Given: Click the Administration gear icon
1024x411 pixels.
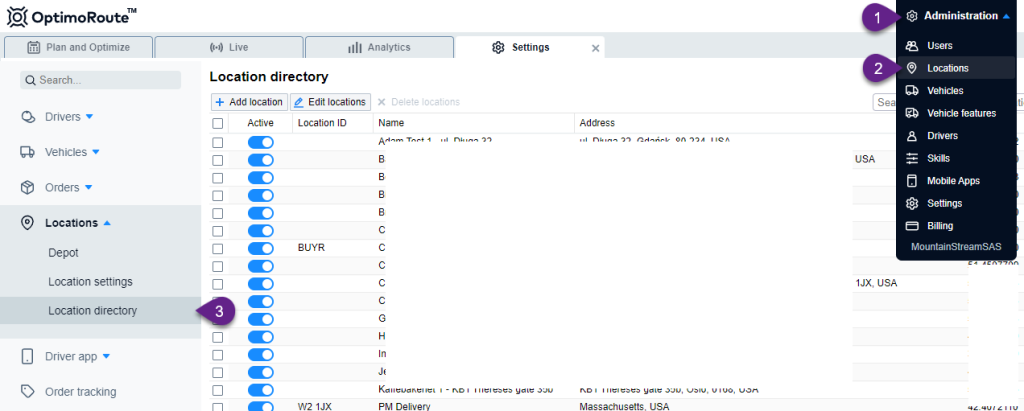Looking at the screenshot, I should (x=912, y=16).
